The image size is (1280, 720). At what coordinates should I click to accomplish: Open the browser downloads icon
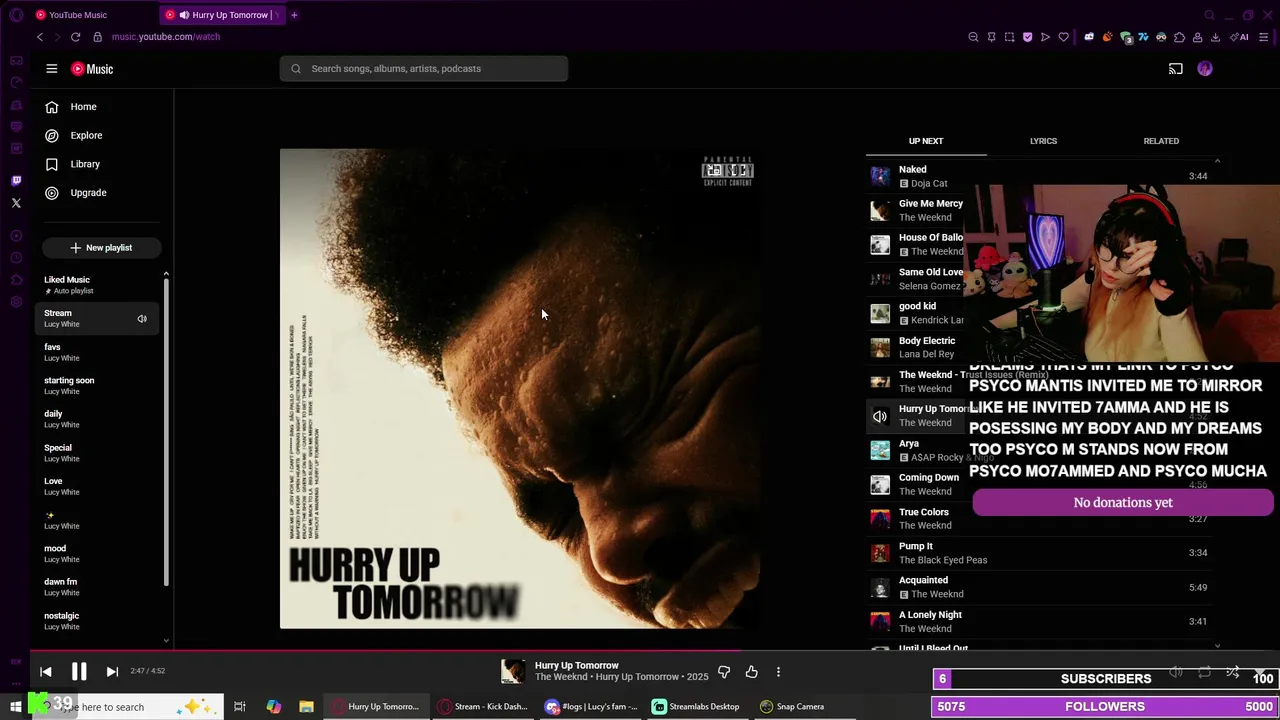tap(1215, 37)
